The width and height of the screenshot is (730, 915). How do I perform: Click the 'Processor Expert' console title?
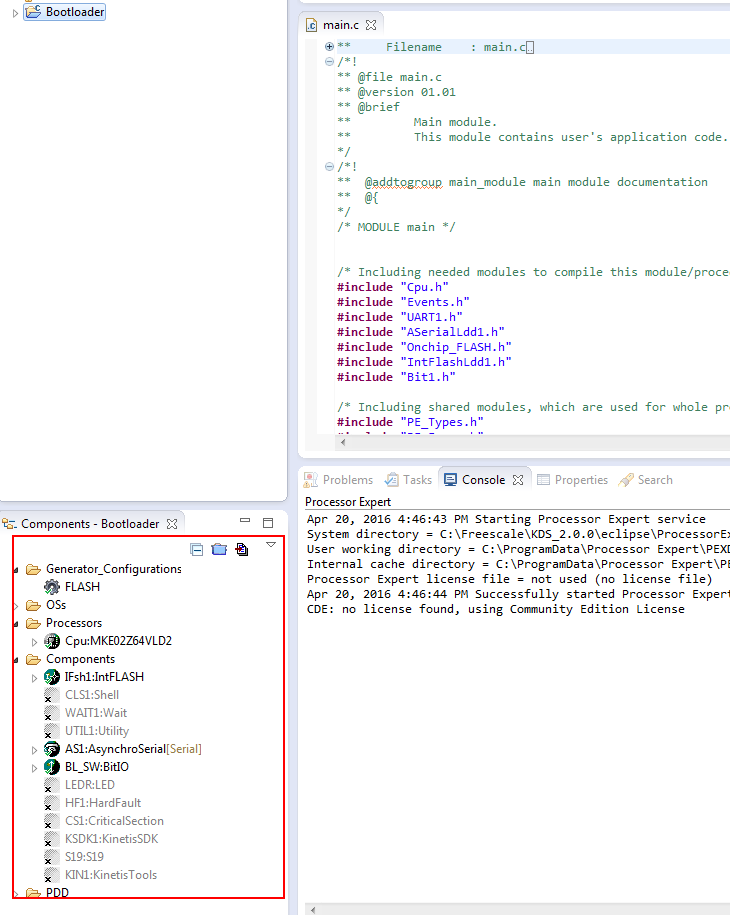click(348, 502)
